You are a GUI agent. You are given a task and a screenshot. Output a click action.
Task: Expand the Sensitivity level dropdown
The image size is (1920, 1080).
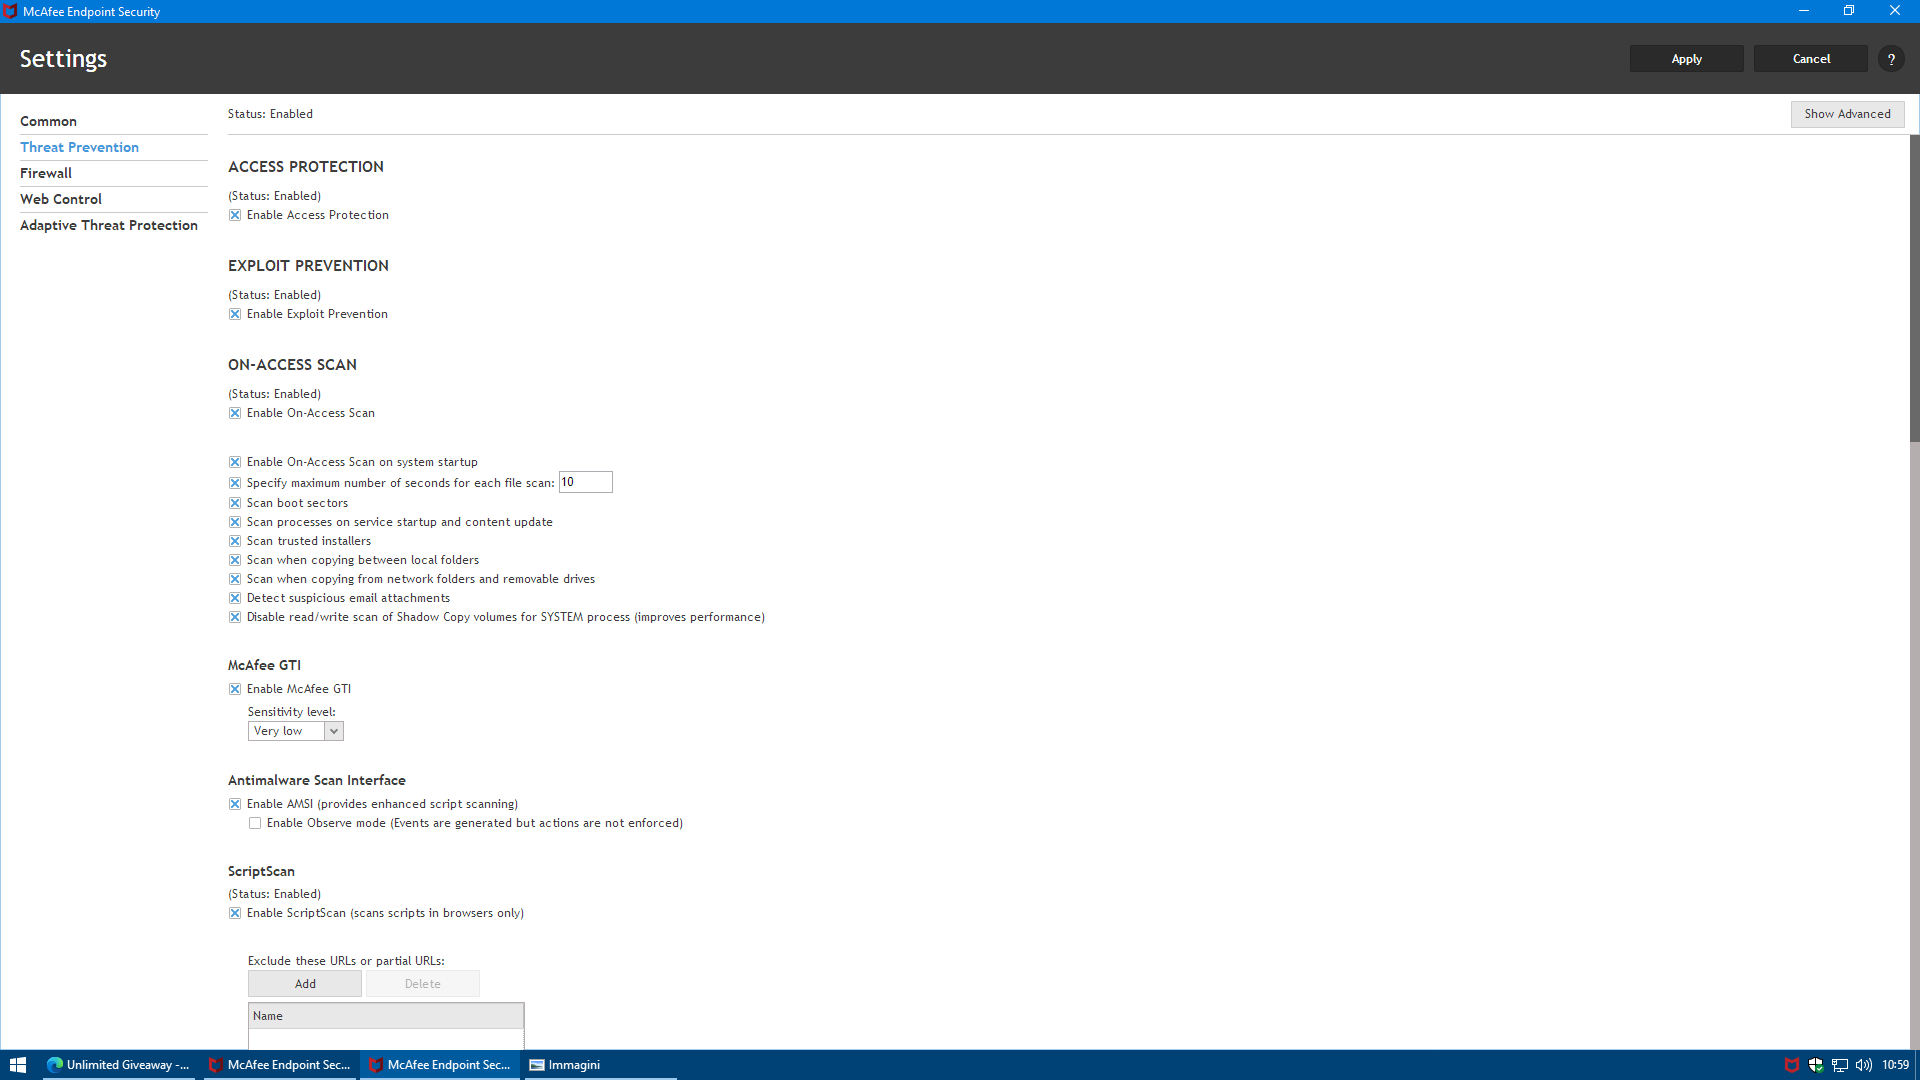point(334,731)
